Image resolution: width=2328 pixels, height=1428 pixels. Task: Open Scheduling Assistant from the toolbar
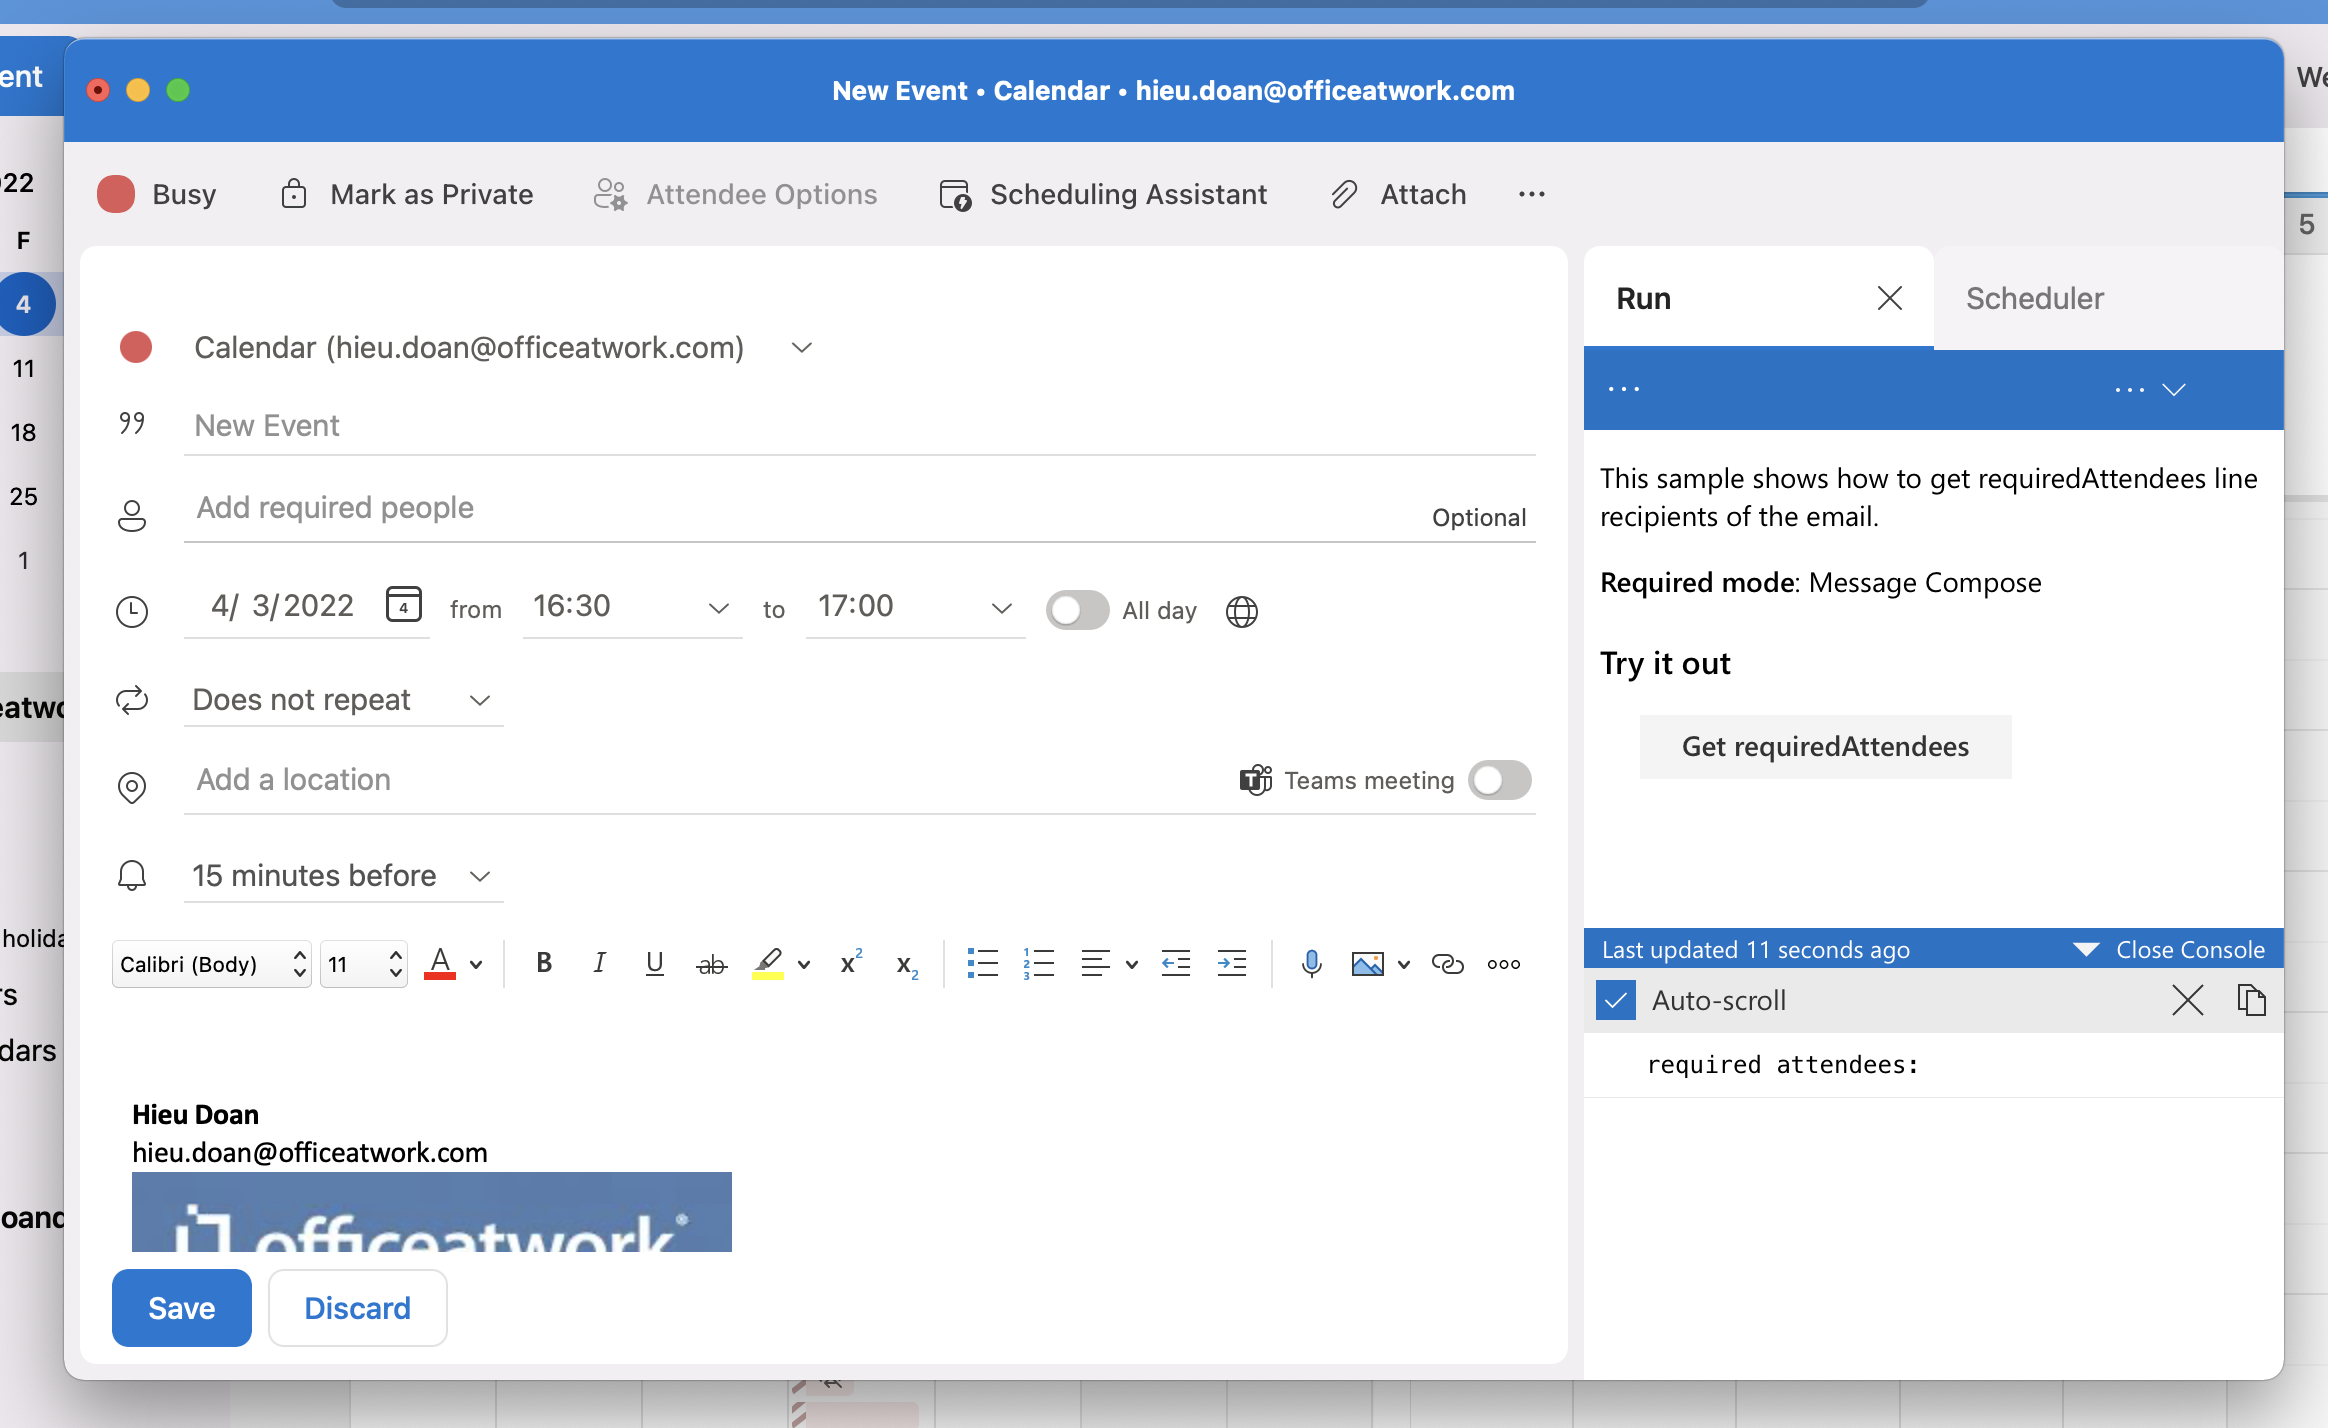[1104, 194]
